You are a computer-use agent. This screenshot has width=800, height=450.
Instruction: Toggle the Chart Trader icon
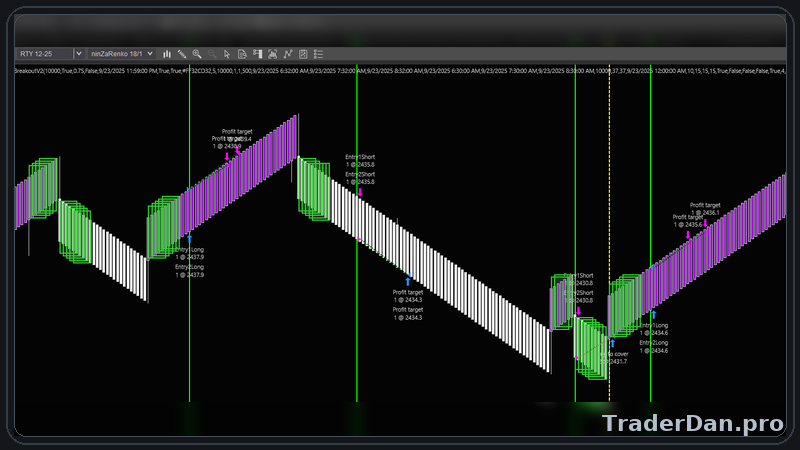257,54
